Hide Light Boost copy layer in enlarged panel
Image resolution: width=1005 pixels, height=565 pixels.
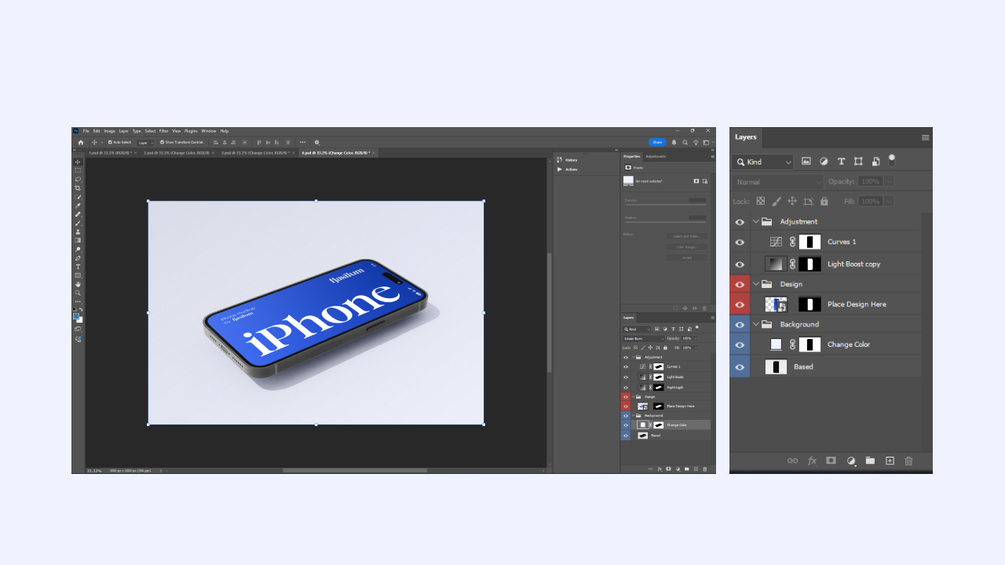740,264
